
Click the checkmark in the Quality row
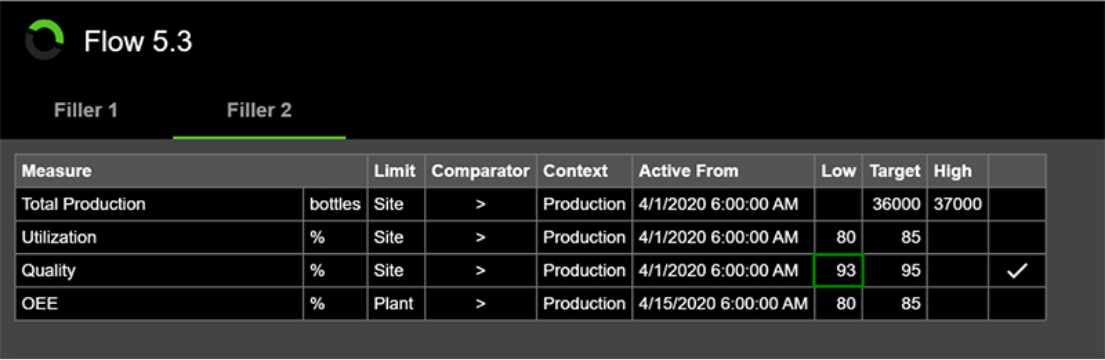click(1017, 271)
